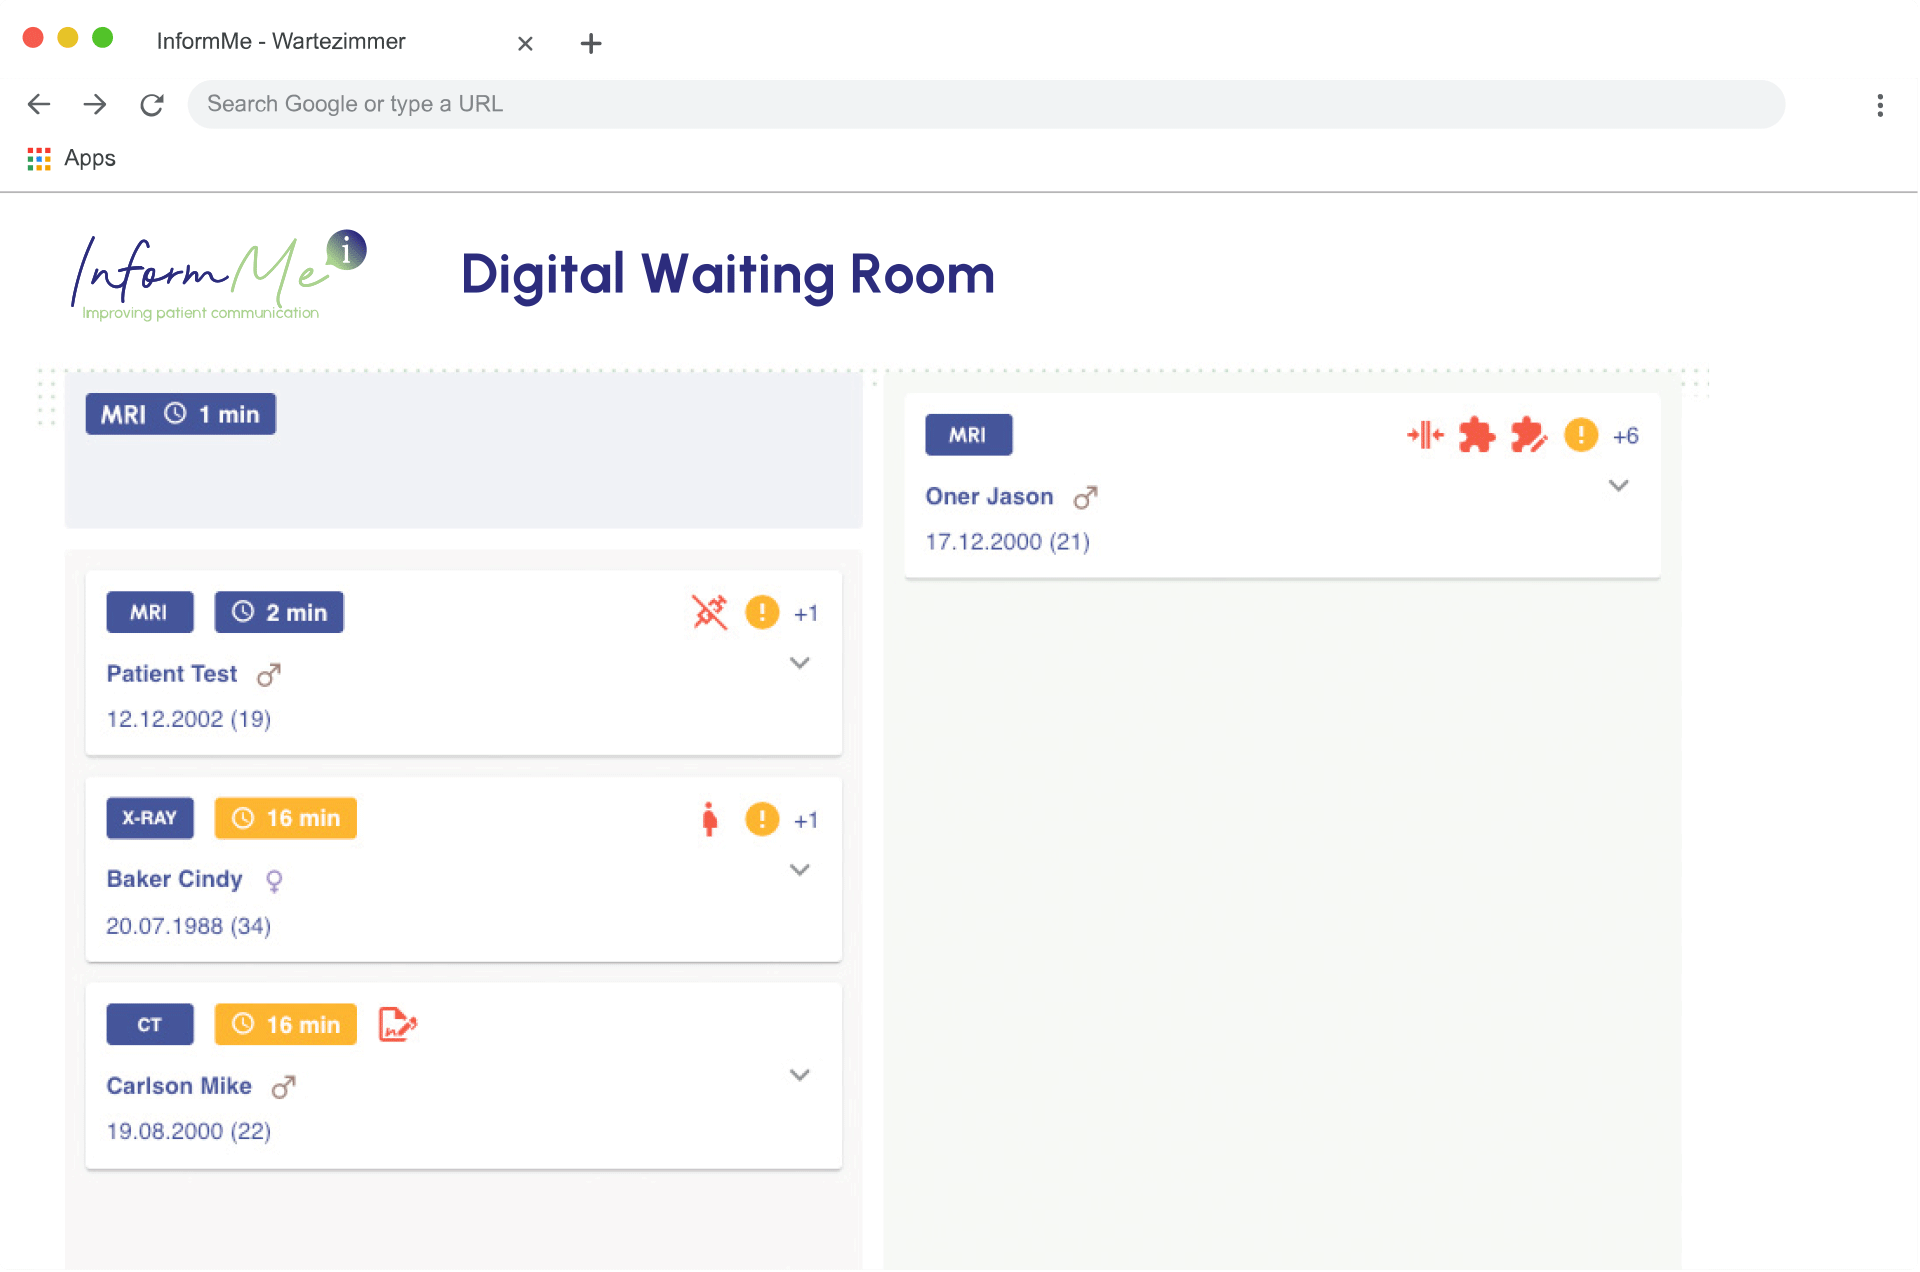
Task: Open a new browser tab
Action: 591,43
